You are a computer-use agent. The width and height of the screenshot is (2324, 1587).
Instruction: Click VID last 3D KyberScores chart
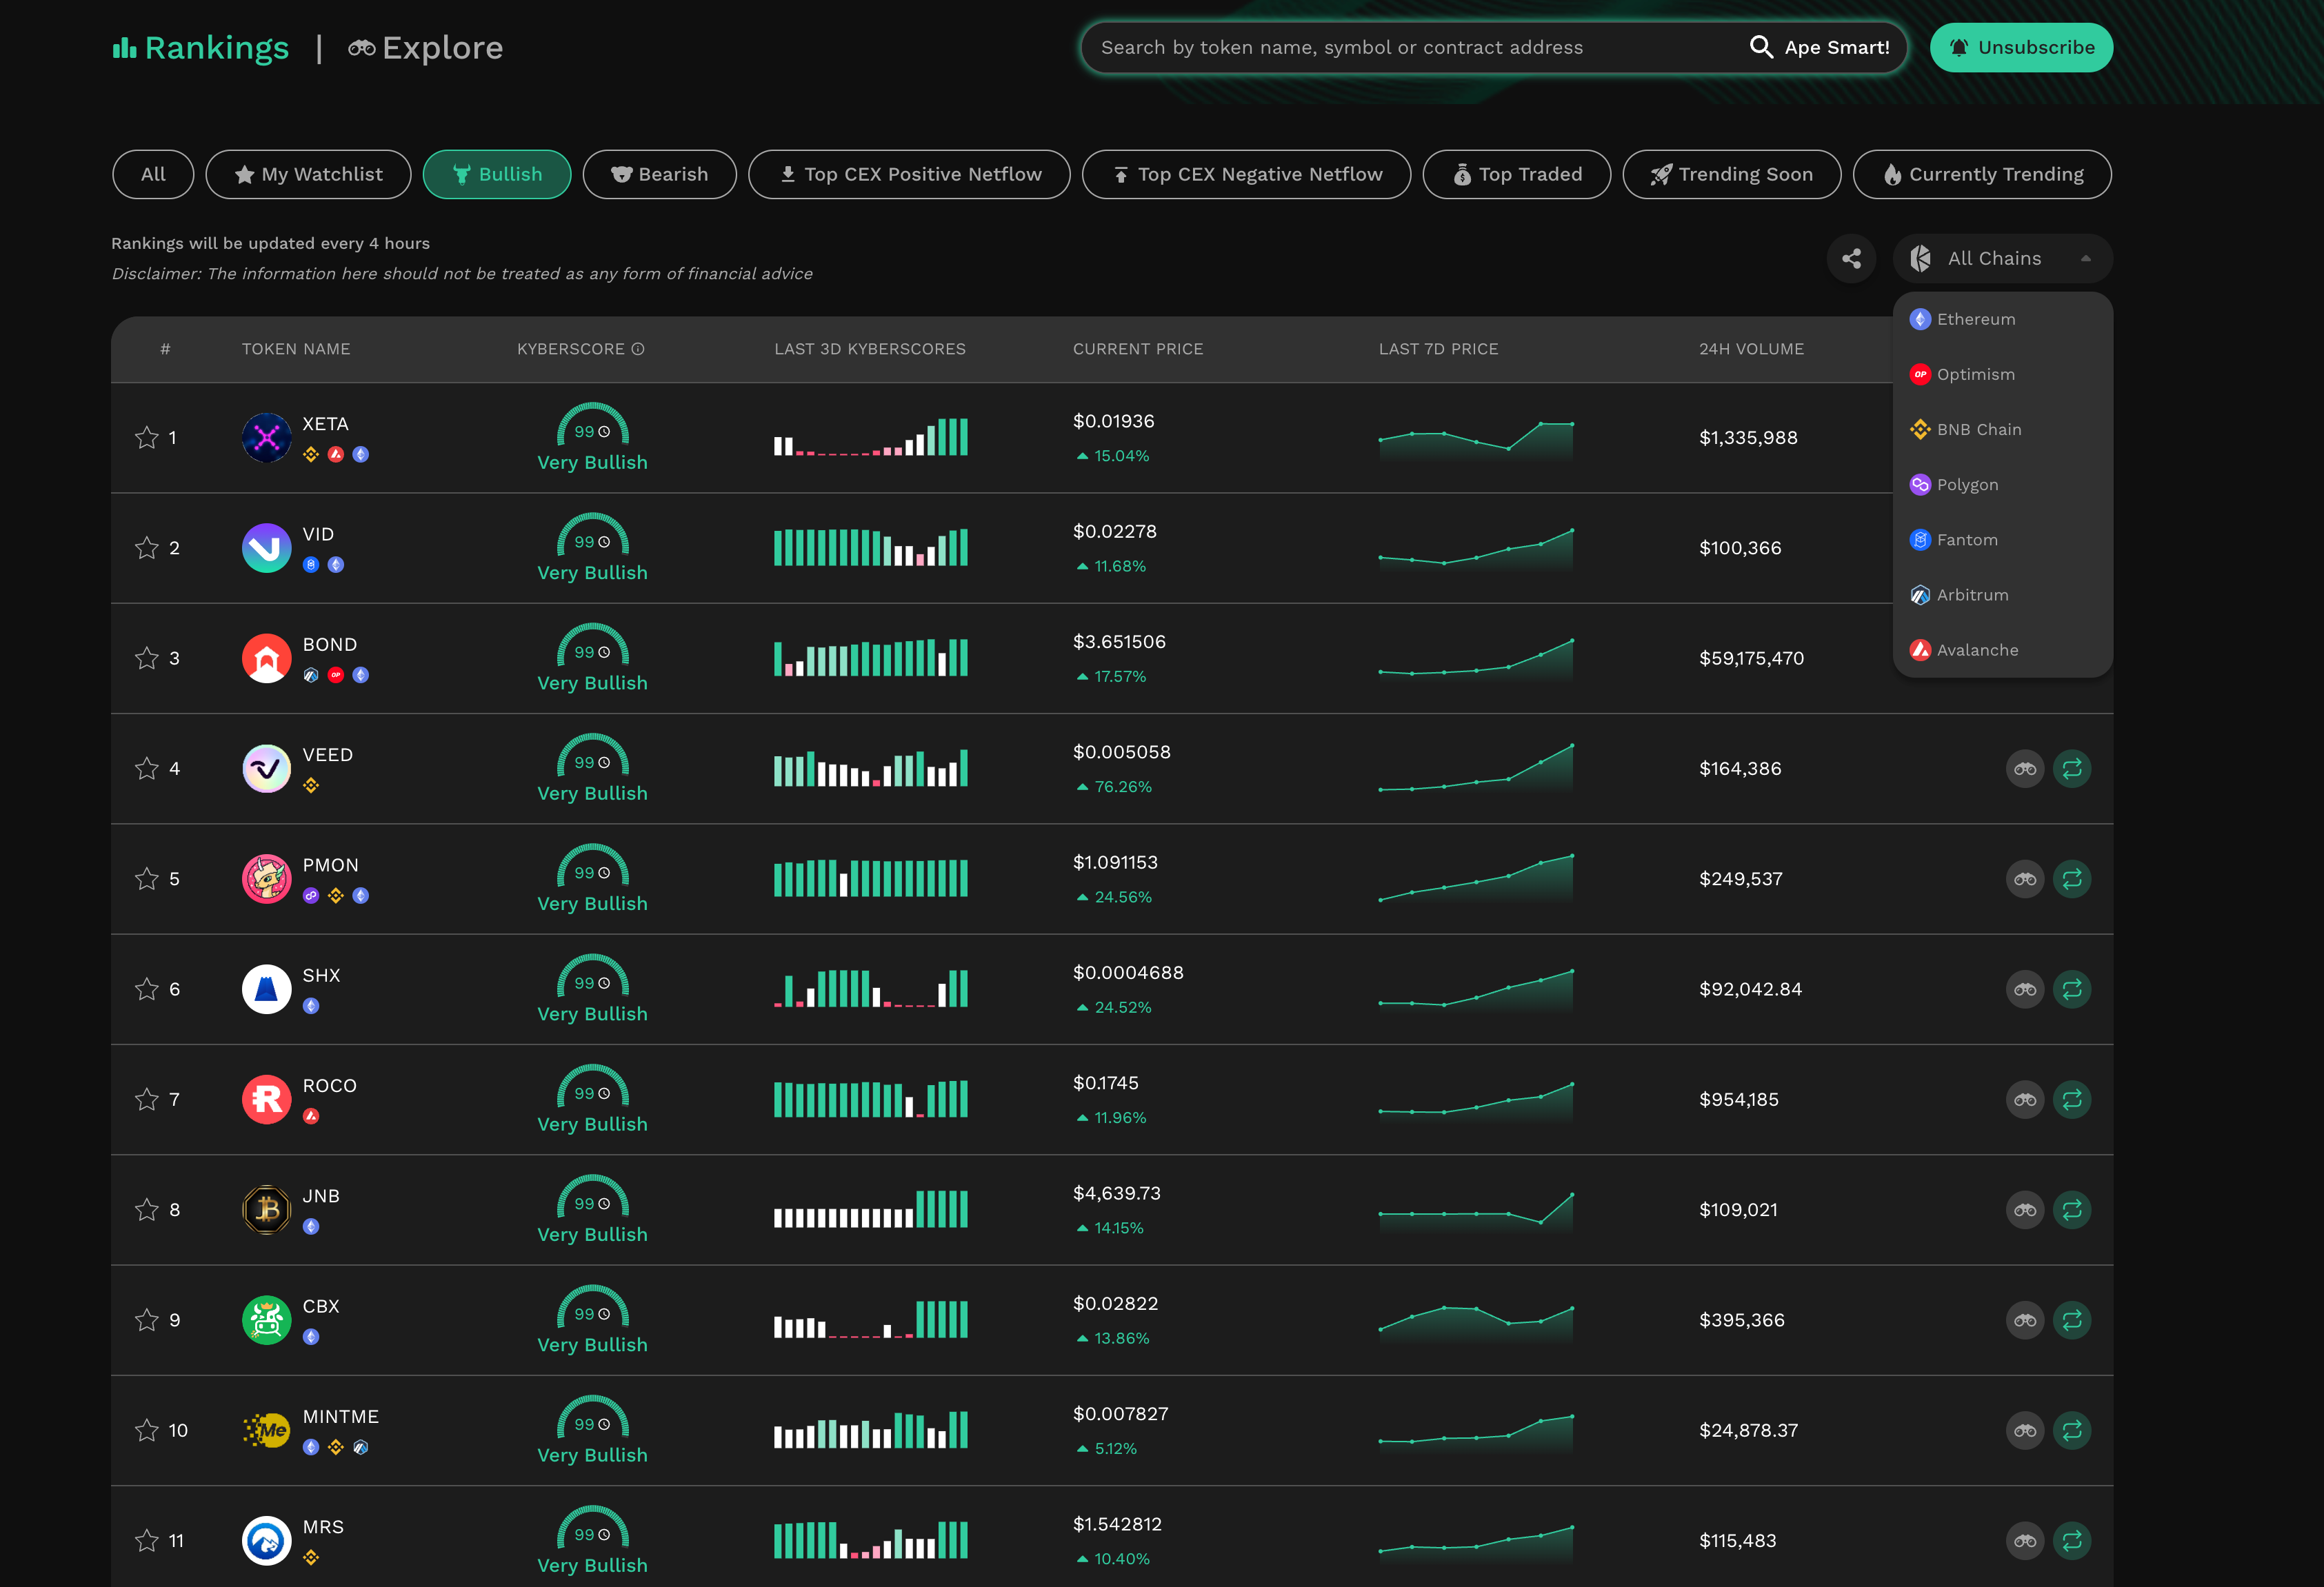(871, 547)
